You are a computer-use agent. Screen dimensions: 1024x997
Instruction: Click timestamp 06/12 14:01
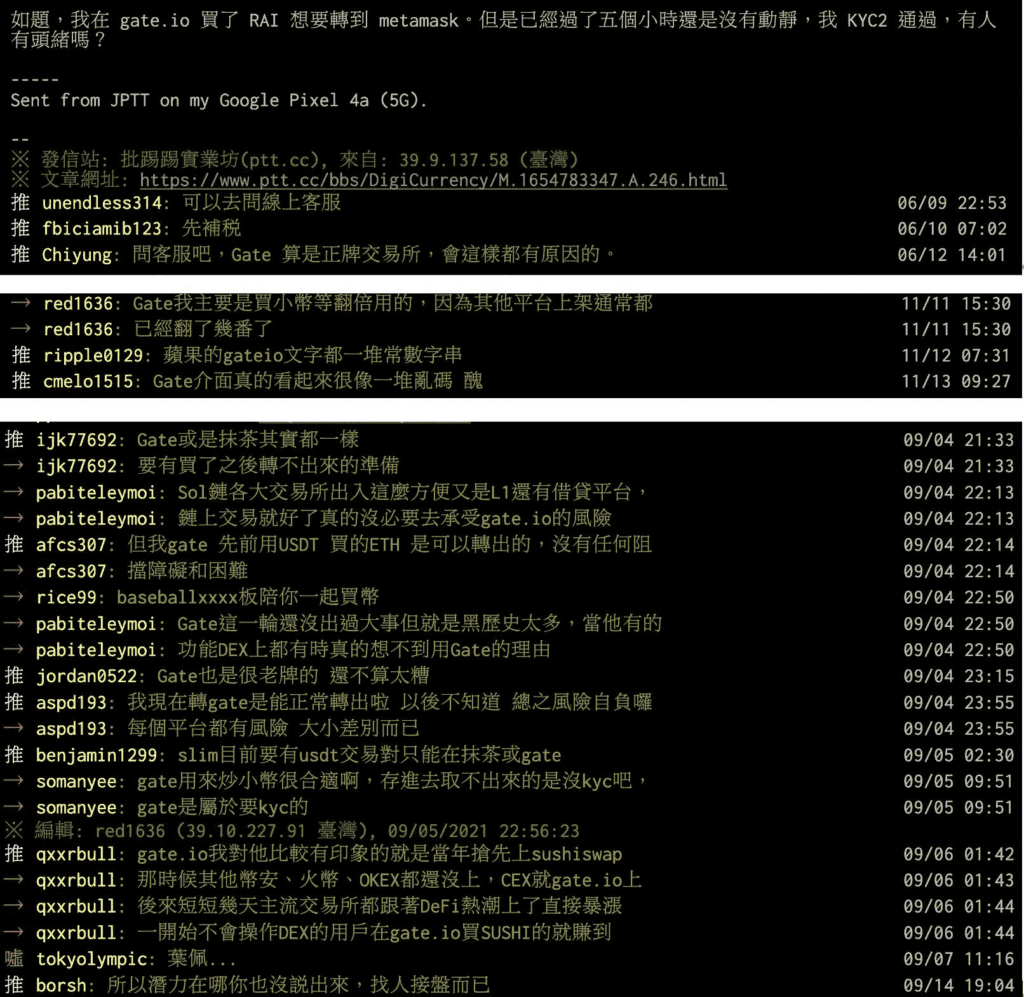pos(952,255)
